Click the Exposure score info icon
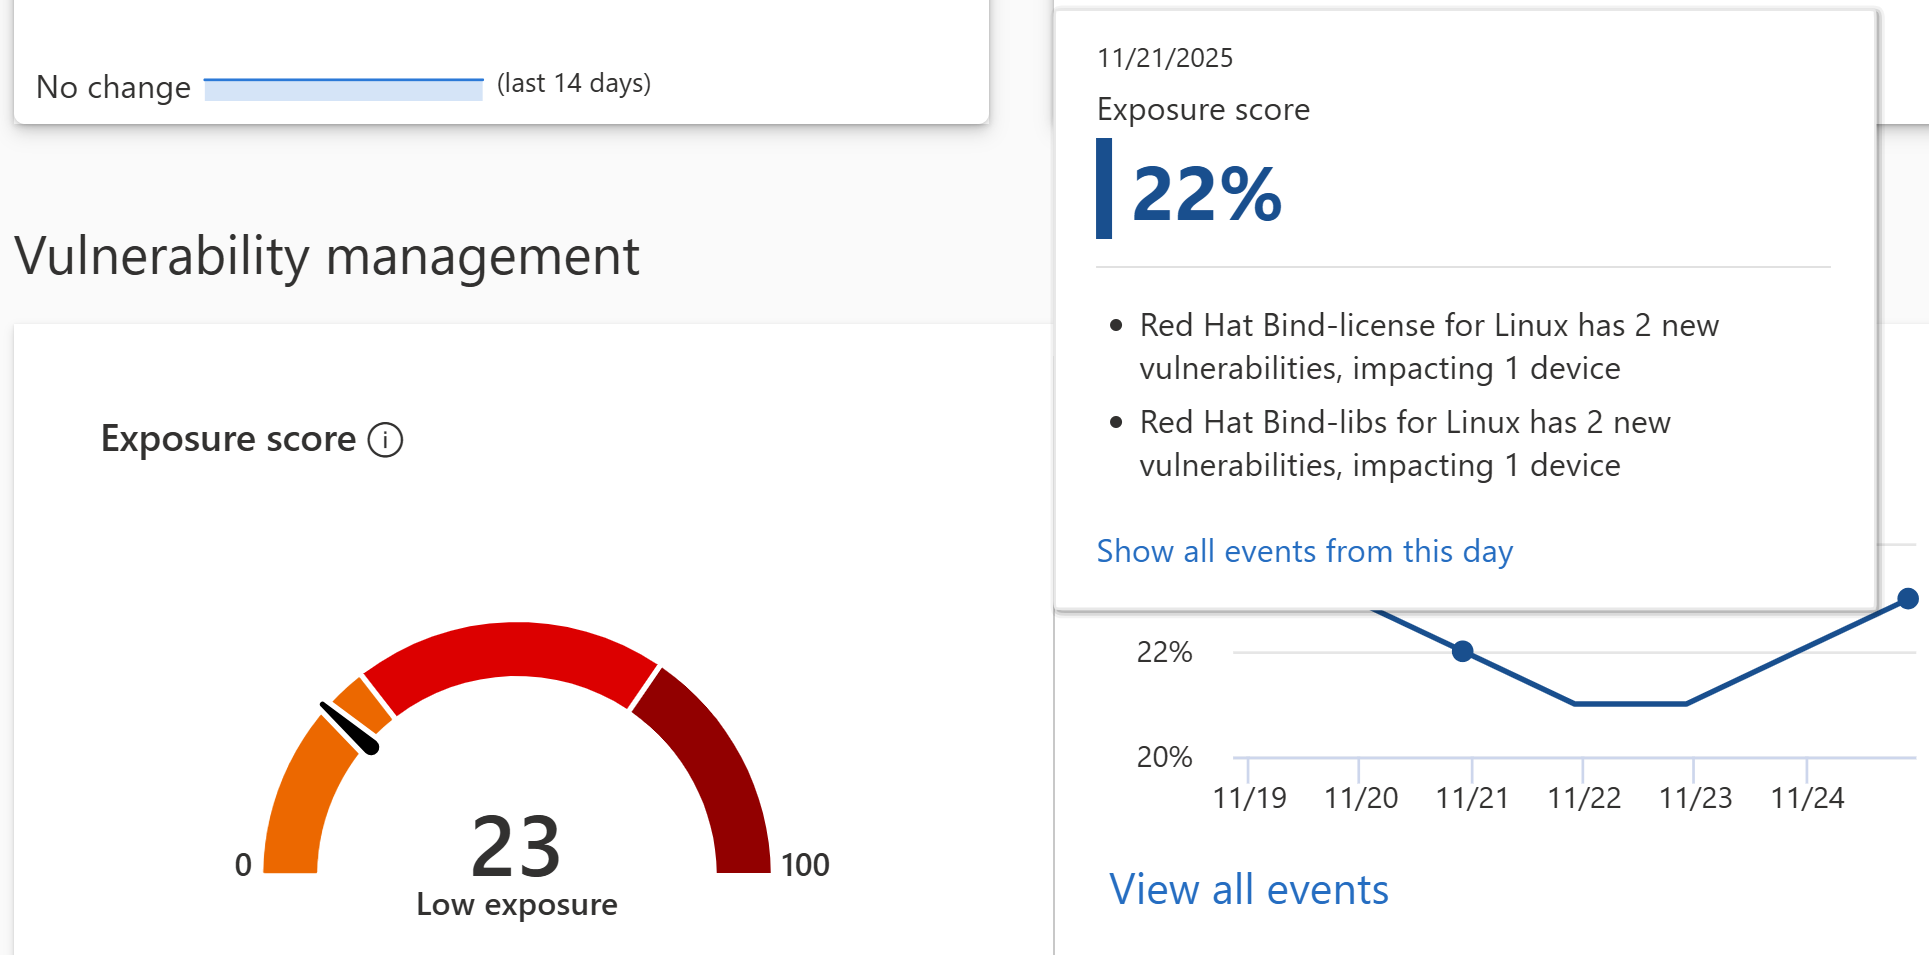The height and width of the screenshot is (955, 1929). pos(385,439)
